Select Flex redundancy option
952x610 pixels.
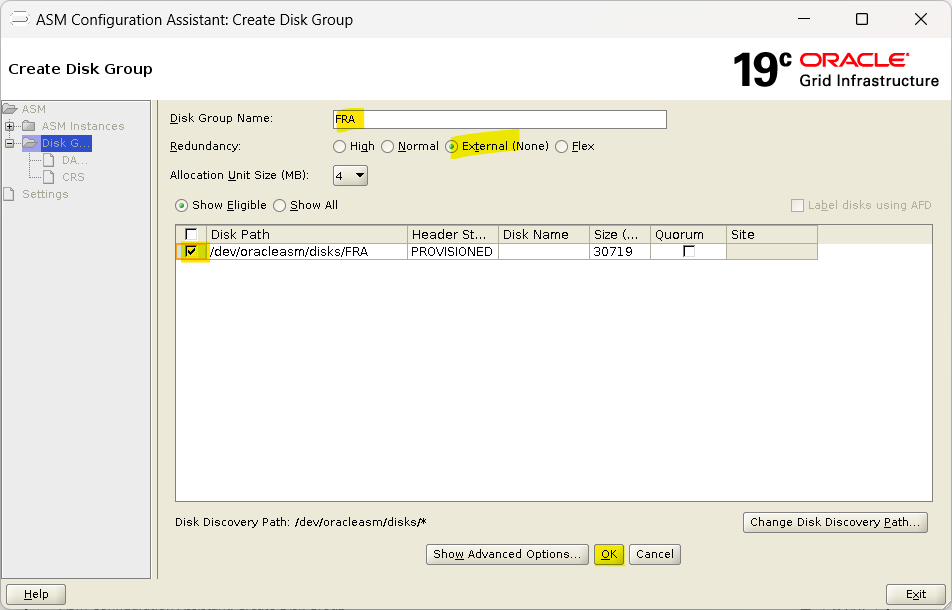(562, 146)
